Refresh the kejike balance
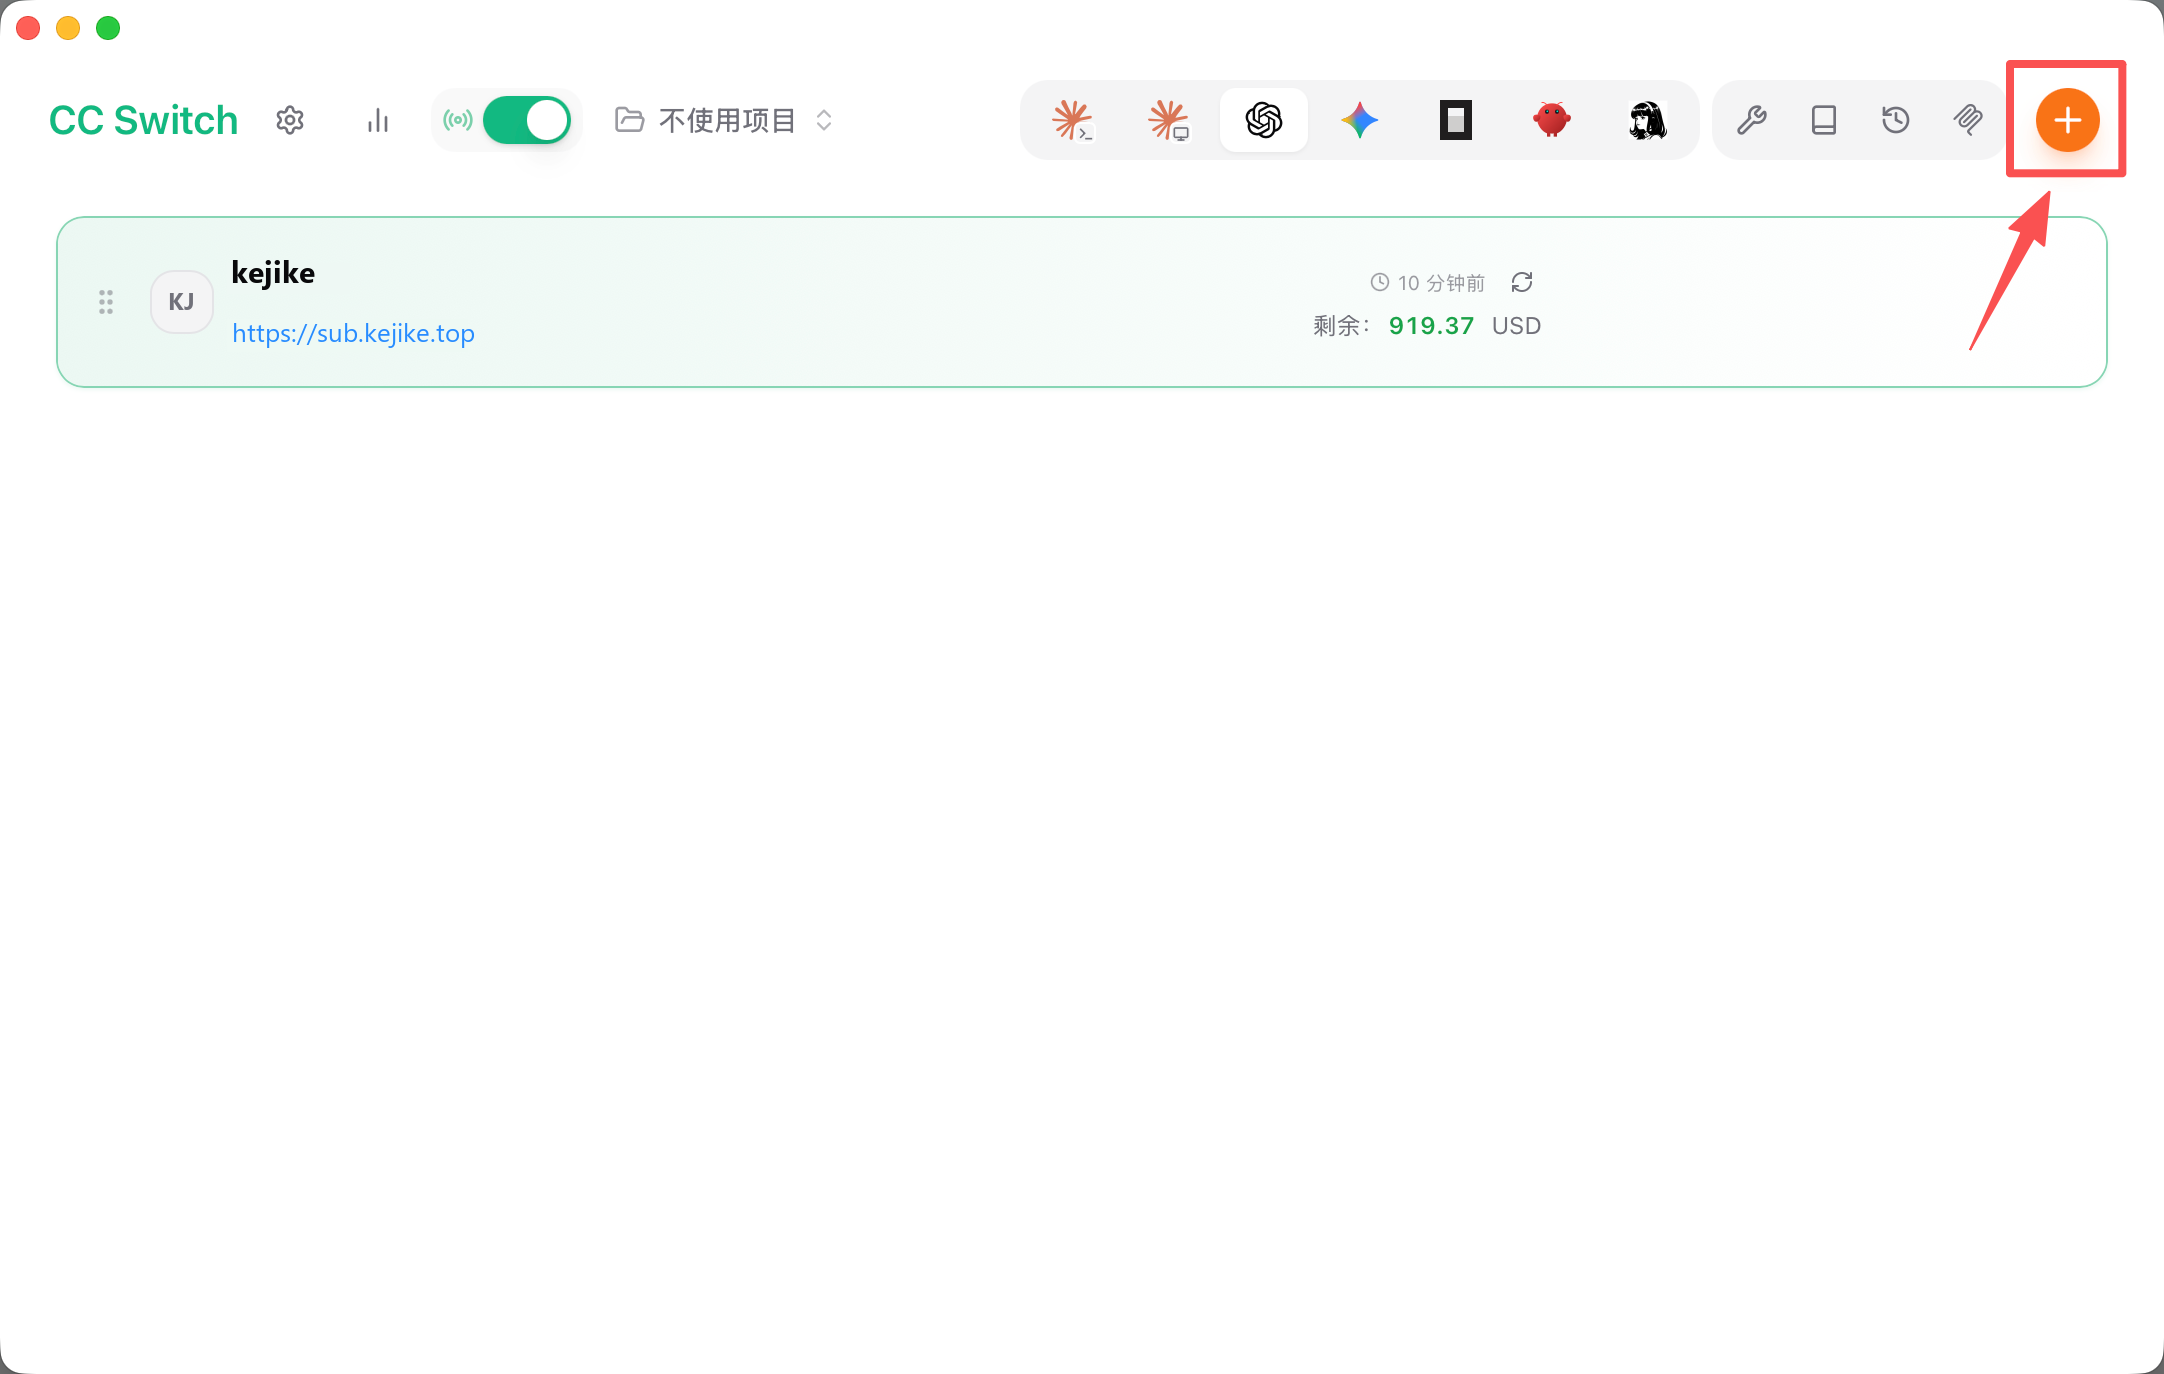This screenshot has height=1374, width=2164. (1522, 283)
